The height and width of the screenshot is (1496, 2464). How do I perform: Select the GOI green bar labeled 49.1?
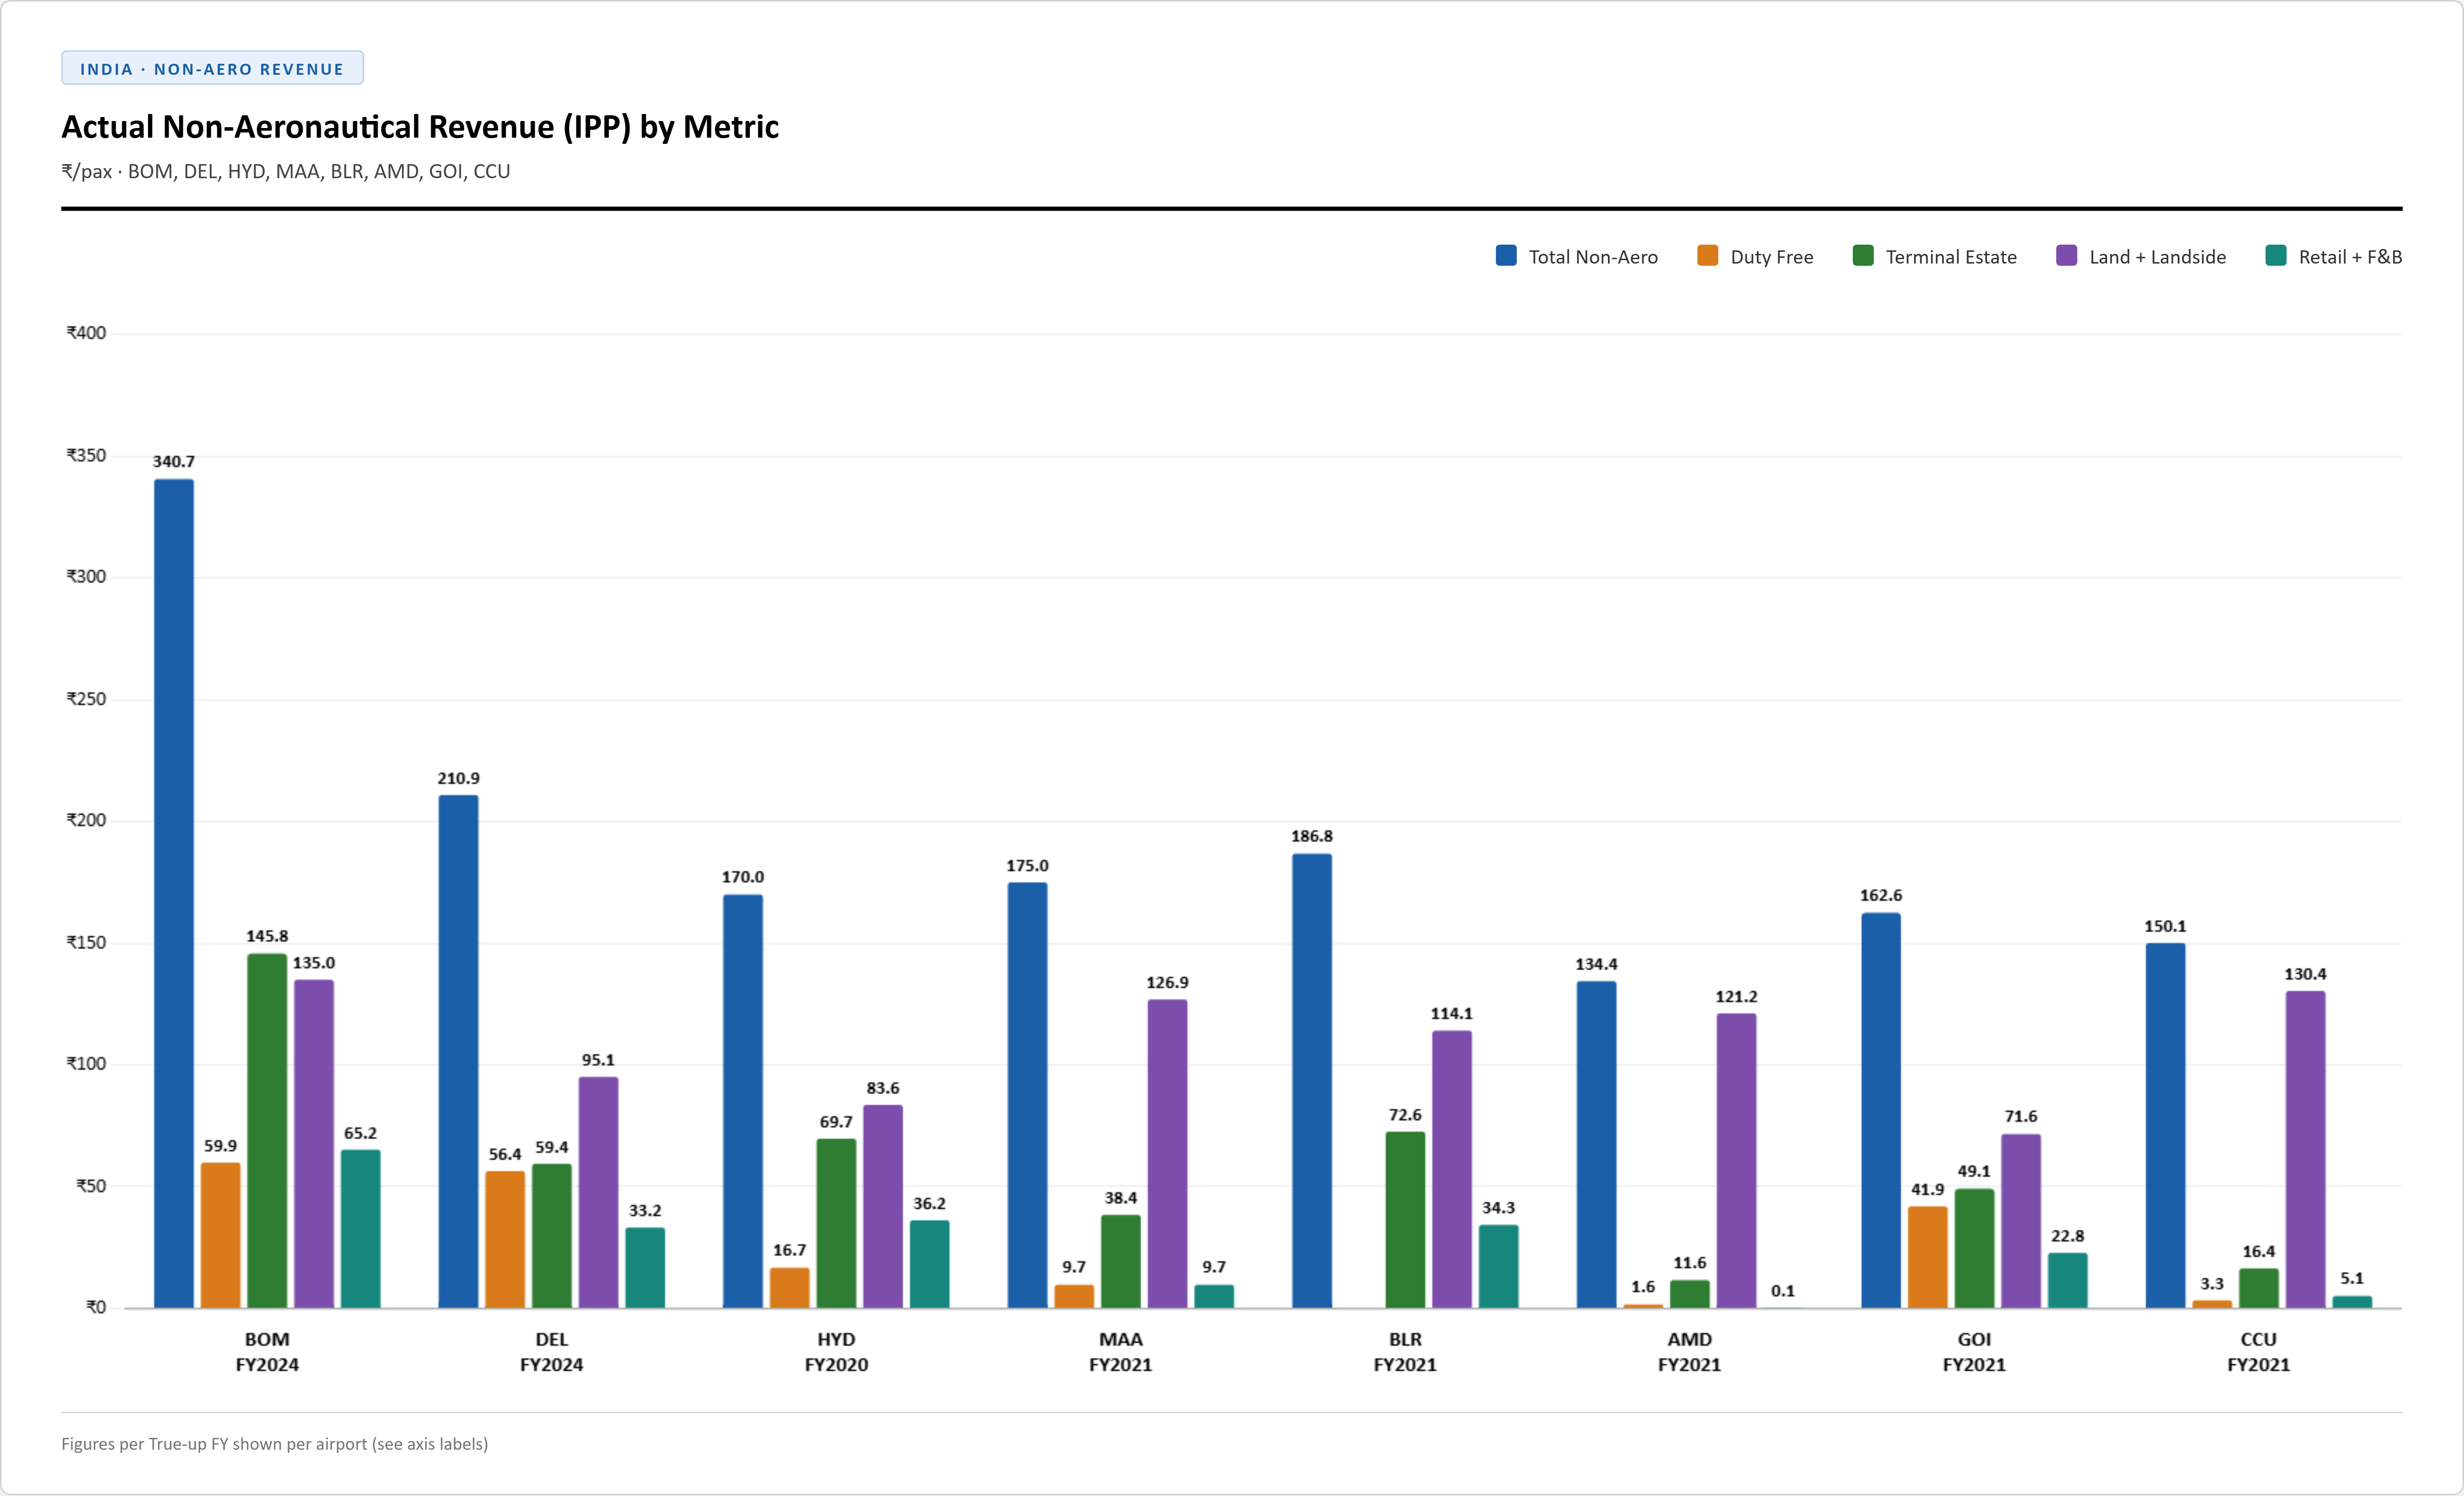click(x=1974, y=1248)
